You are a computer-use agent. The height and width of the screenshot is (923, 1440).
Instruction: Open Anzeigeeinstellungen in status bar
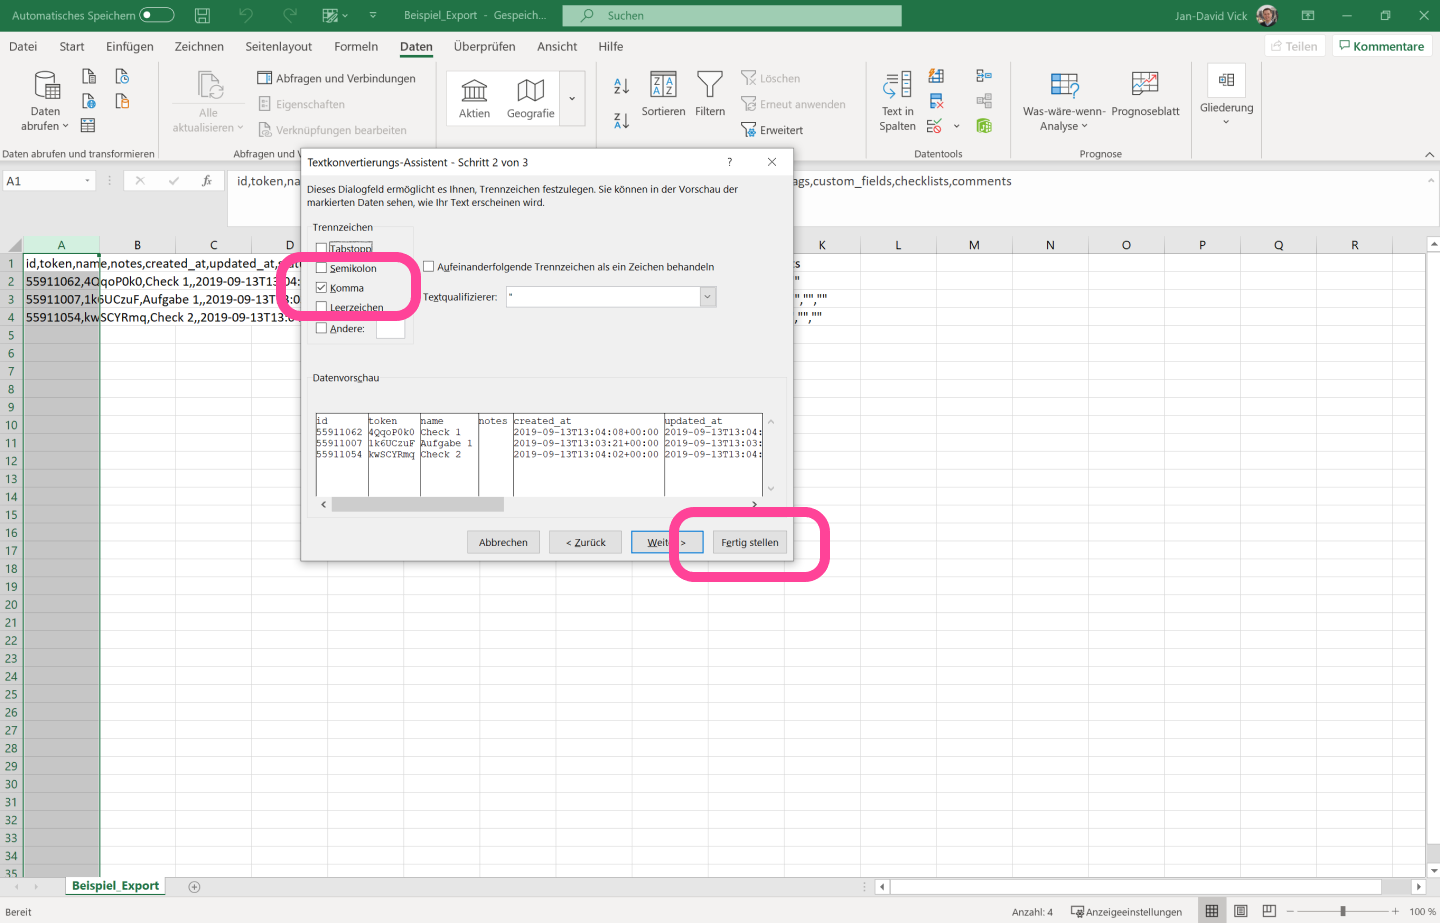tap(1126, 912)
